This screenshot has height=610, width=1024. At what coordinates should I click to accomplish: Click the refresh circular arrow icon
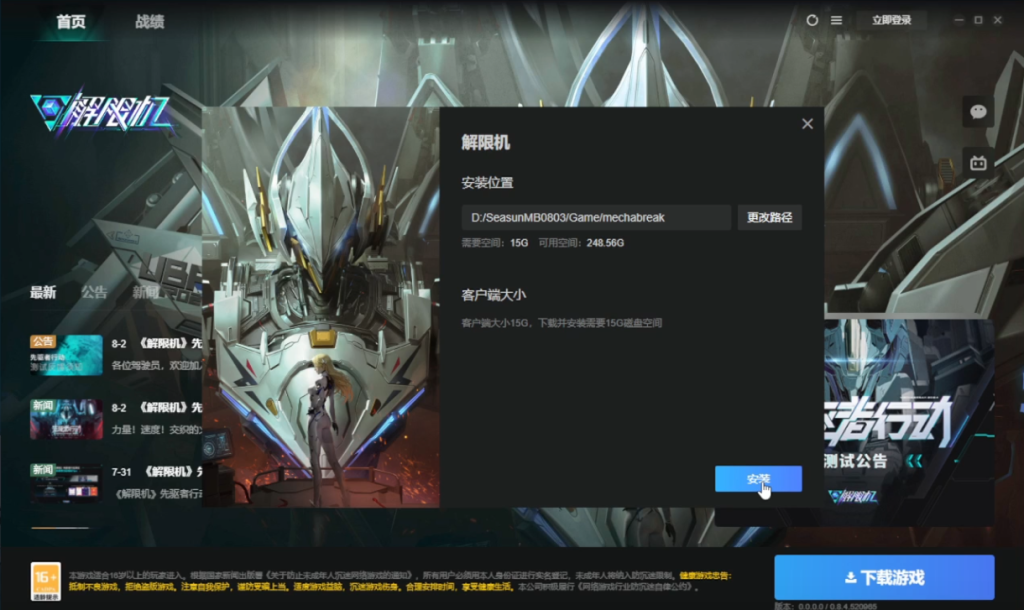point(812,20)
